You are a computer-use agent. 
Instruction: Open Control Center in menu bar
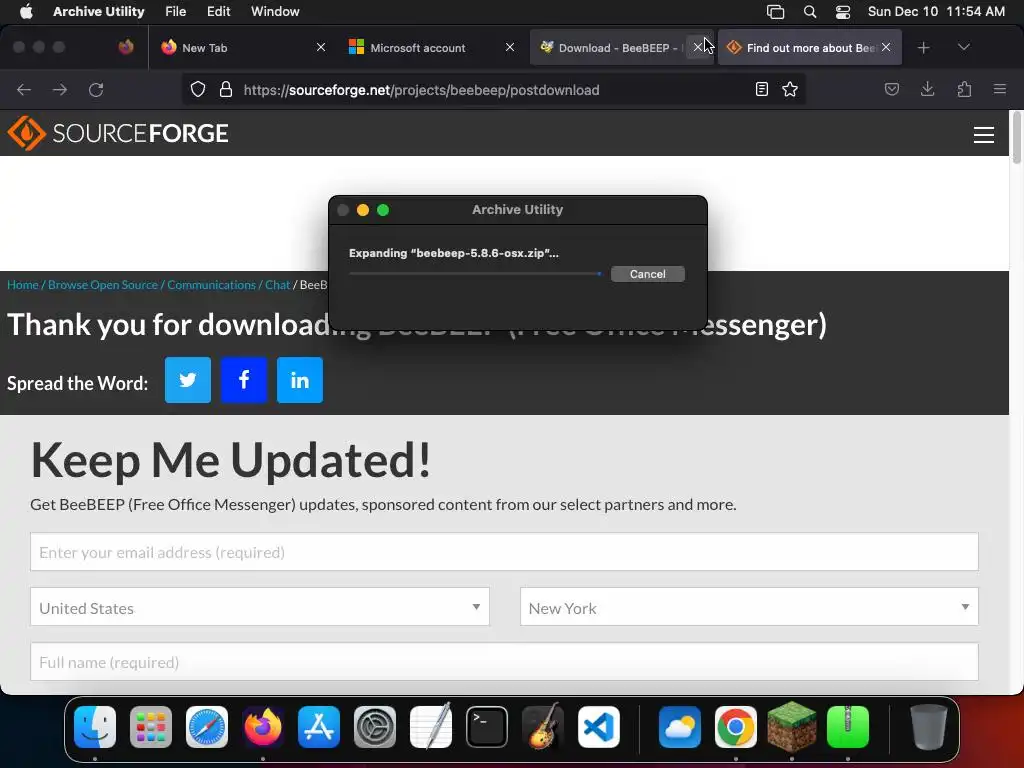[x=843, y=11]
